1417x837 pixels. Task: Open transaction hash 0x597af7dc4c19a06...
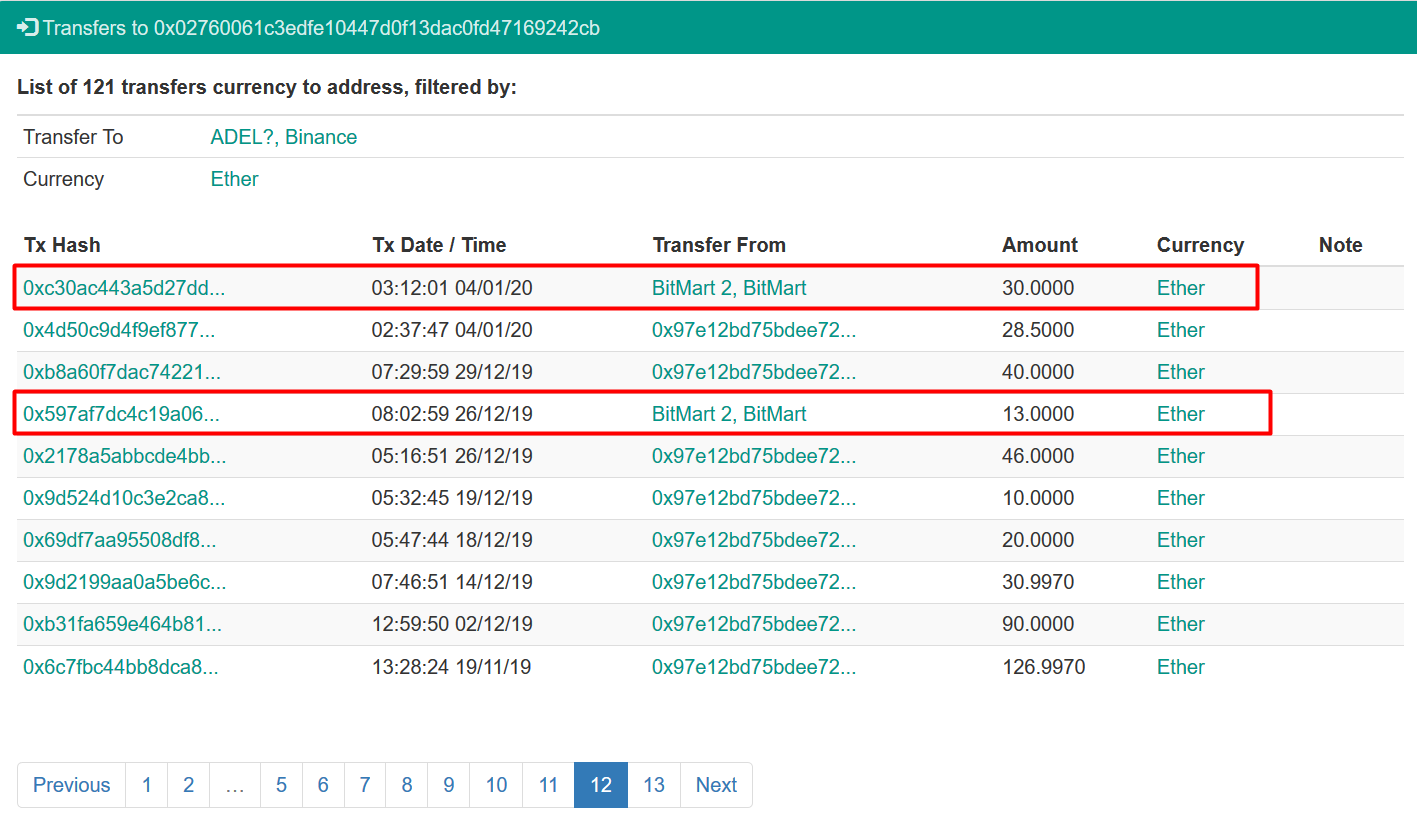121,414
